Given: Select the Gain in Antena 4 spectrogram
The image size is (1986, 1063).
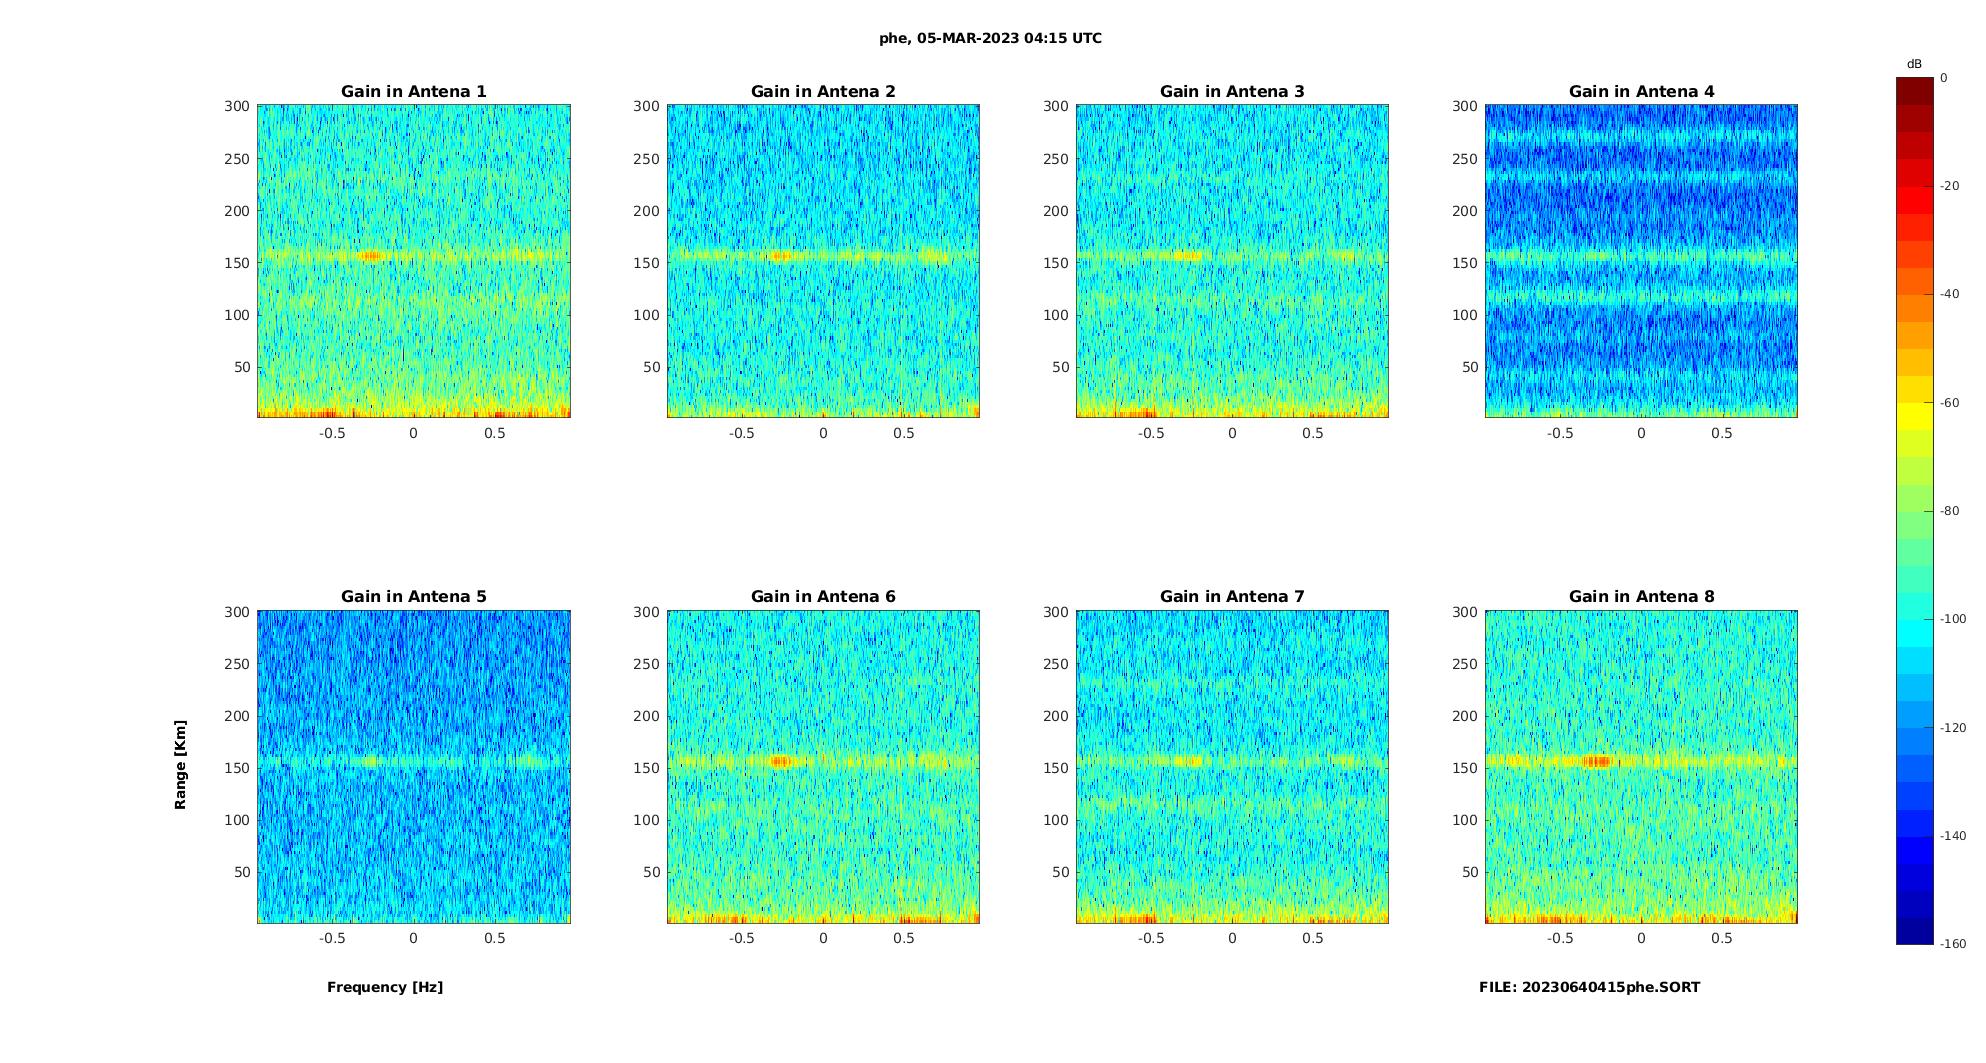Looking at the screenshot, I should (1641, 261).
